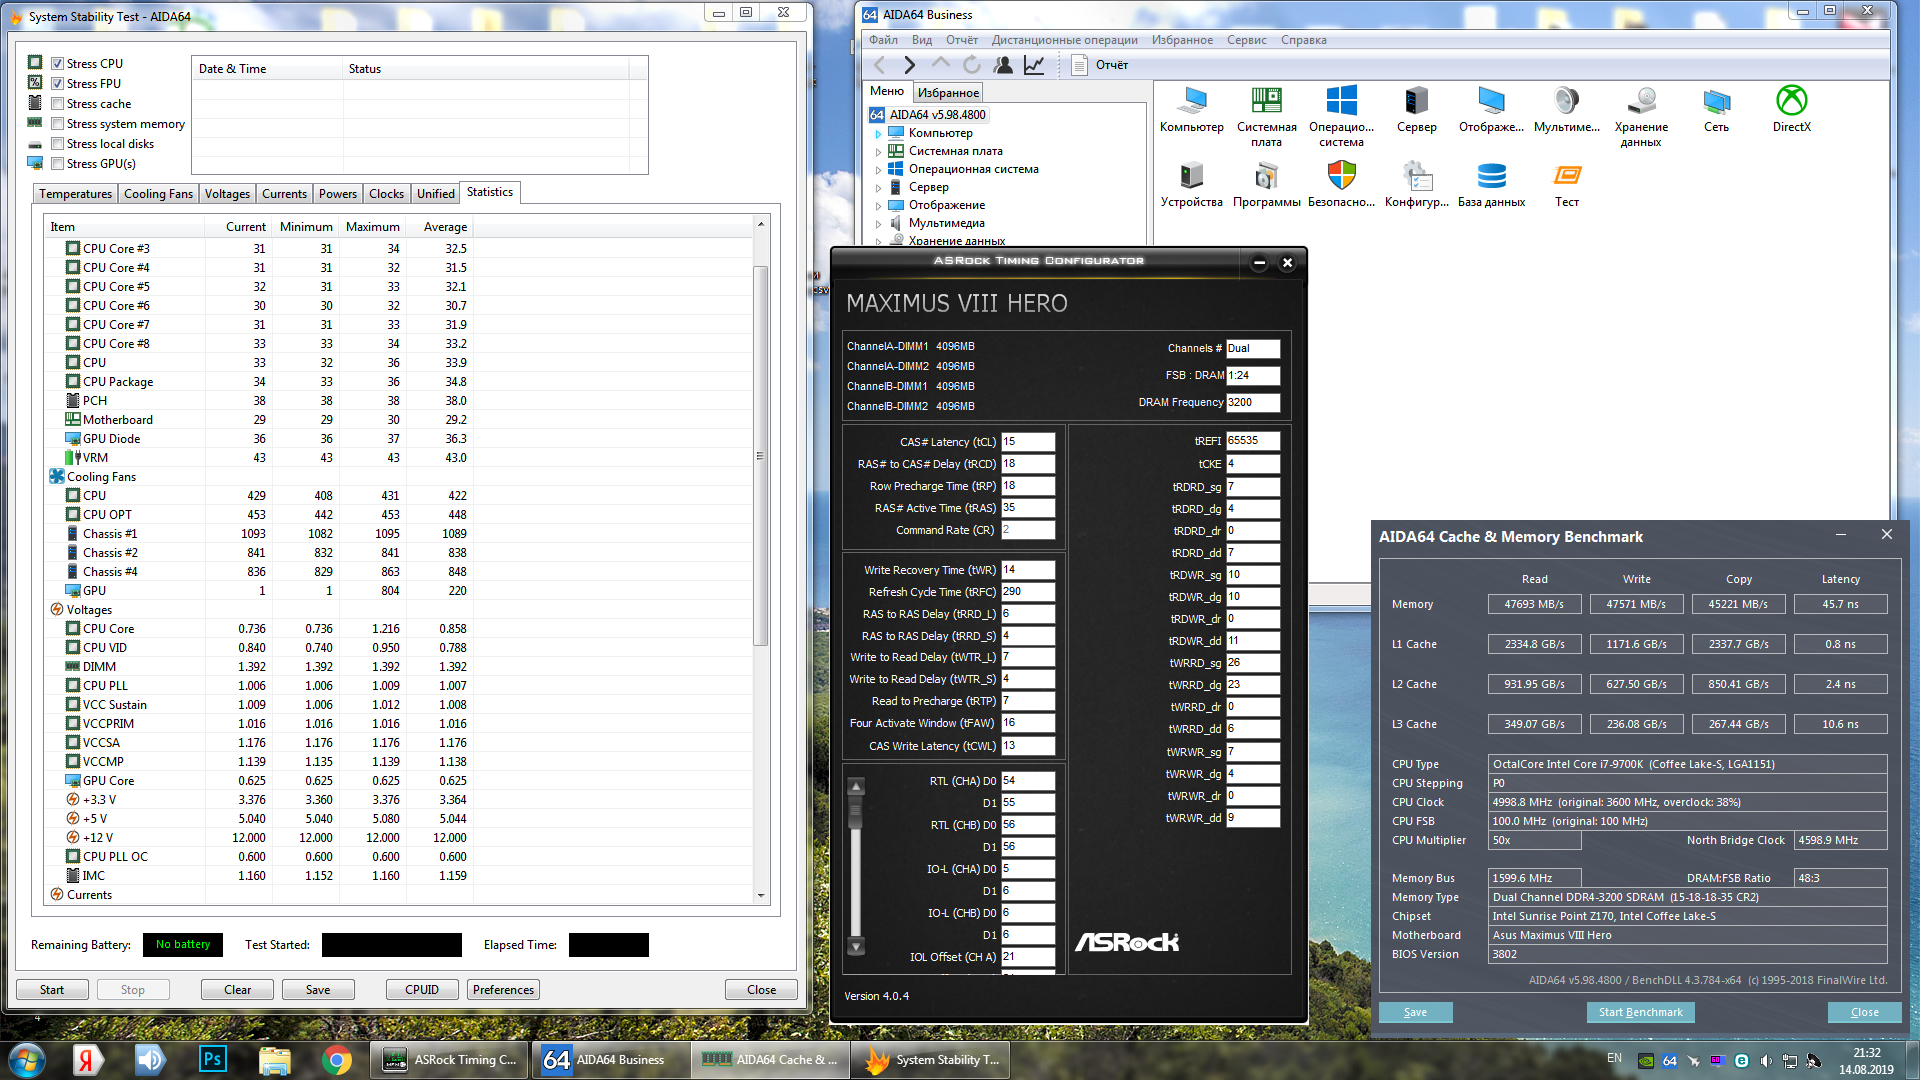Enable the Stress GPU(s) checkbox
The width and height of the screenshot is (1920, 1080).
tap(58, 164)
